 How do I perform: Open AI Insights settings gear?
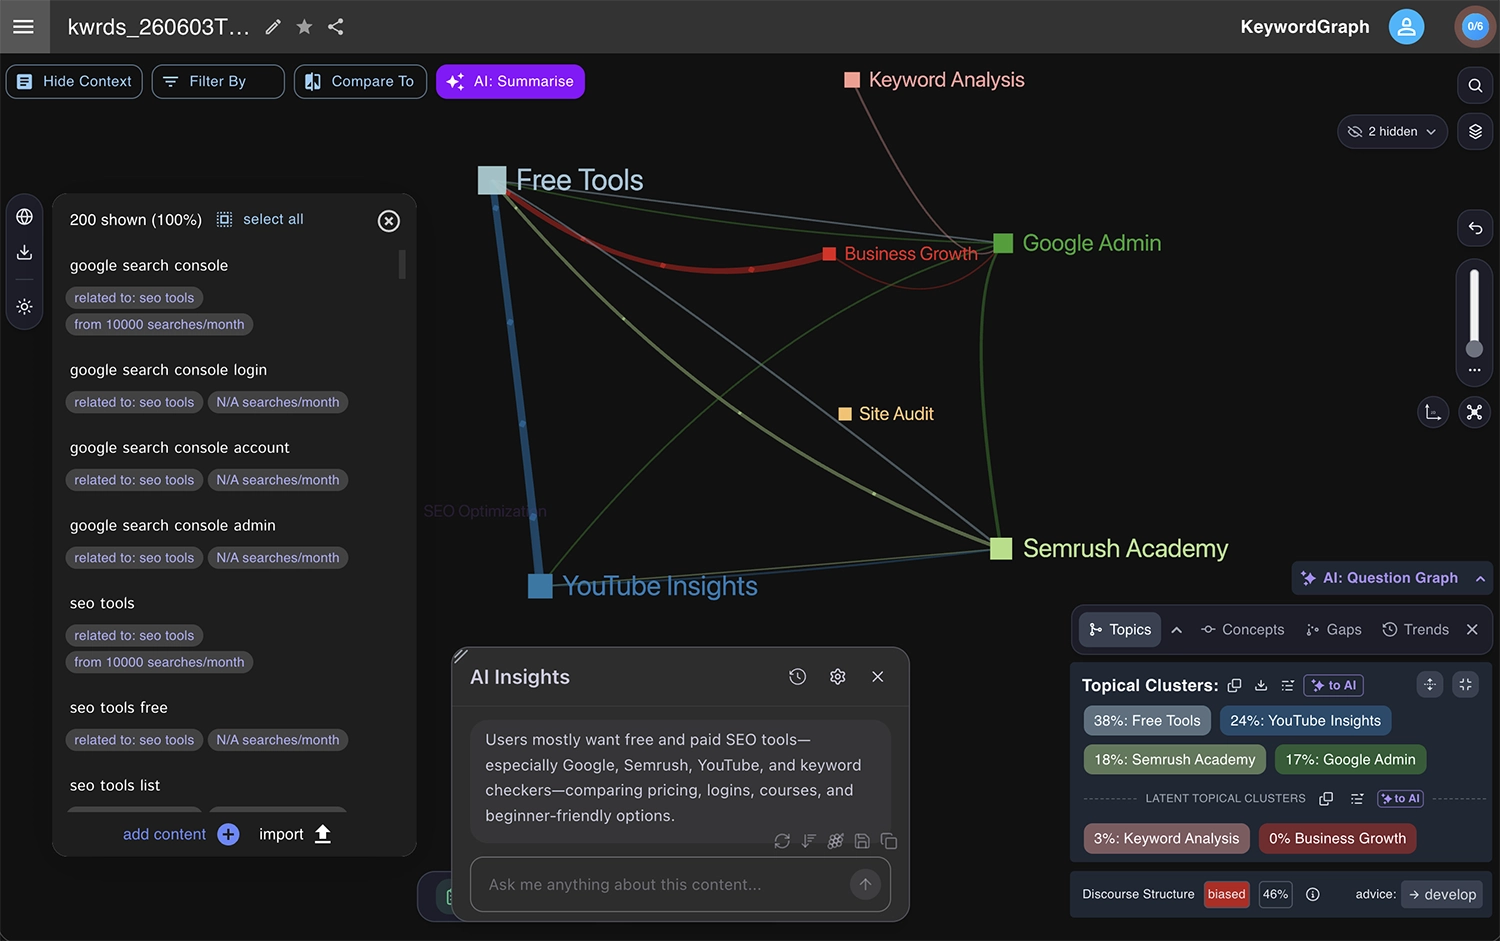838,677
